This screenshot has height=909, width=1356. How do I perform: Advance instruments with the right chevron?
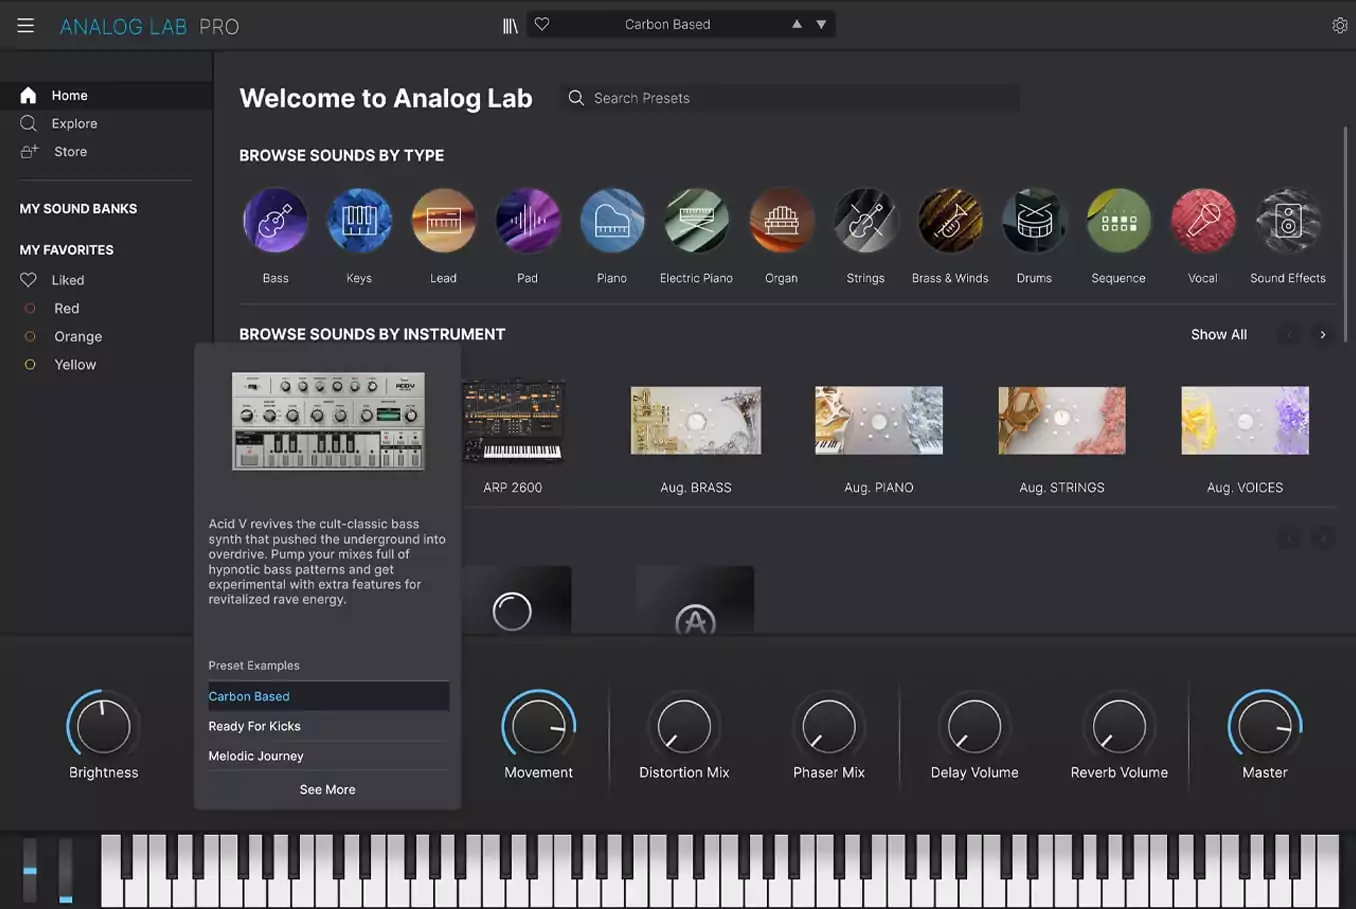coord(1322,334)
